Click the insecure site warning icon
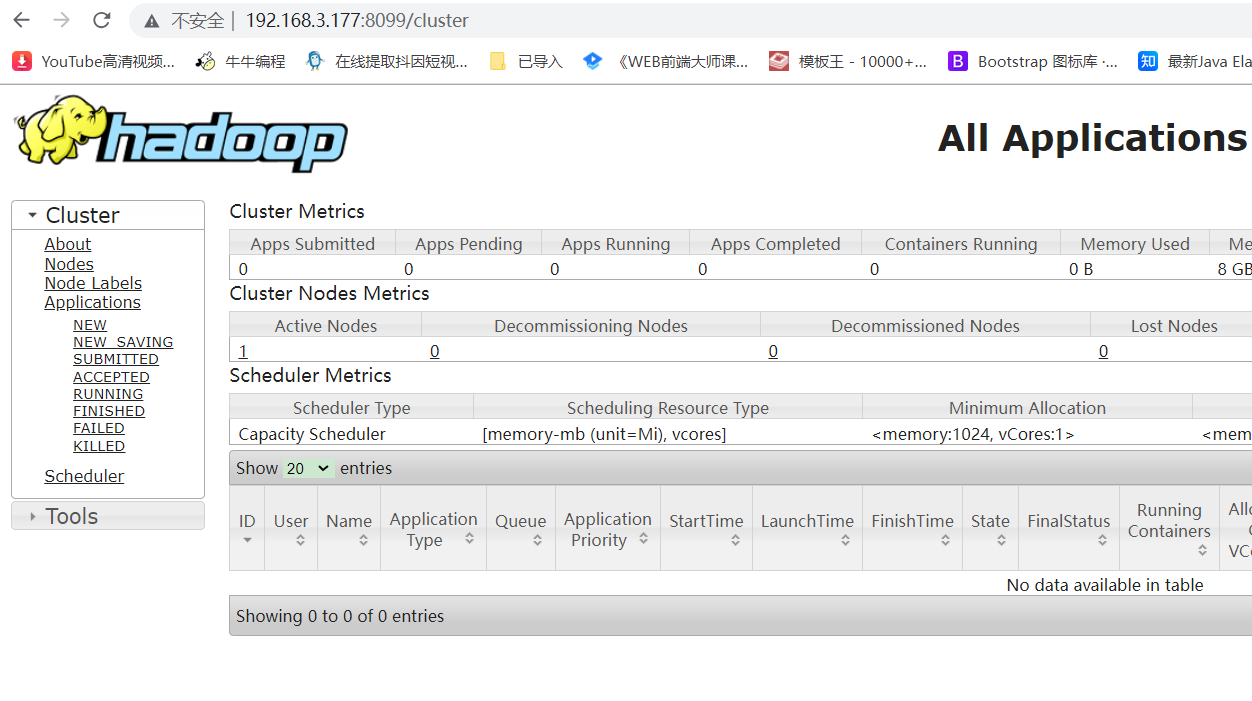 click(x=152, y=20)
